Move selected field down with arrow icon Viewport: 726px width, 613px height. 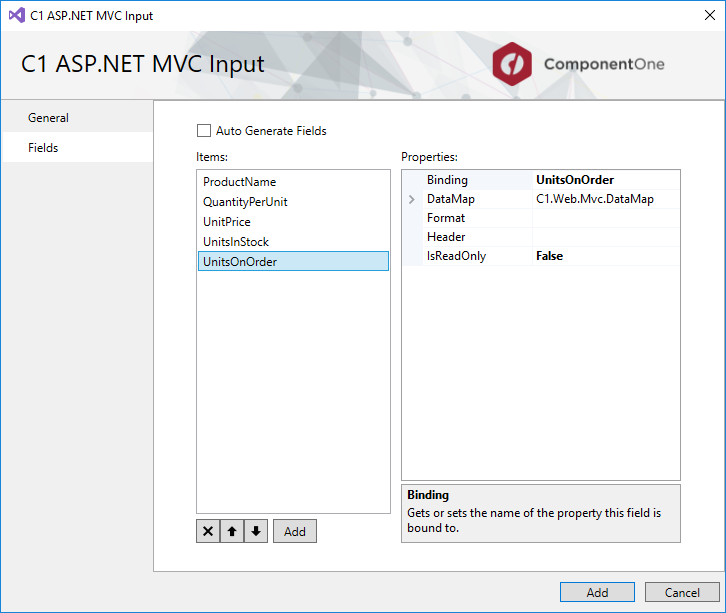[x=256, y=532]
